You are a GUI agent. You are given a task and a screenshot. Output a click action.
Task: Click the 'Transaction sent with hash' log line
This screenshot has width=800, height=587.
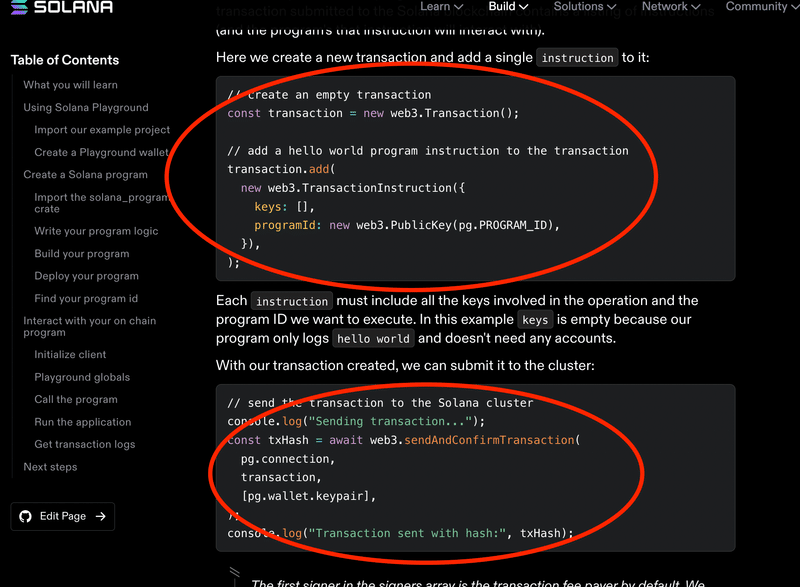tap(401, 533)
